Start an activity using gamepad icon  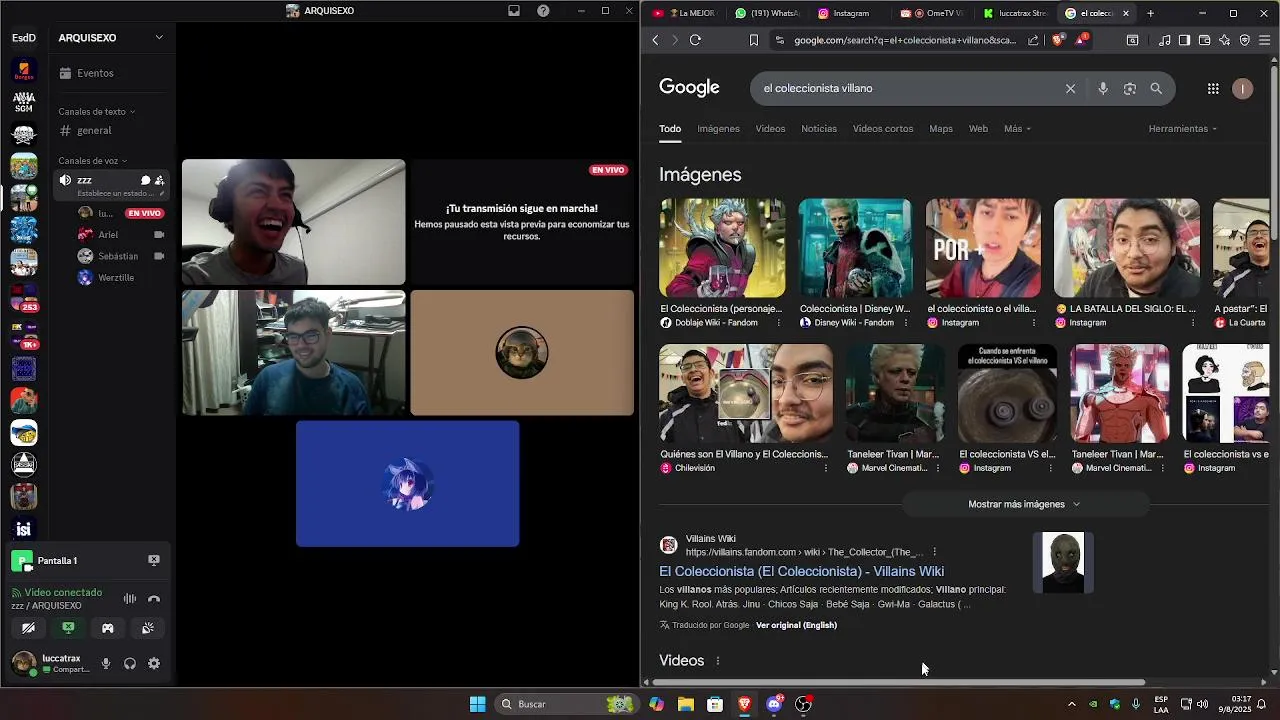[108, 628]
